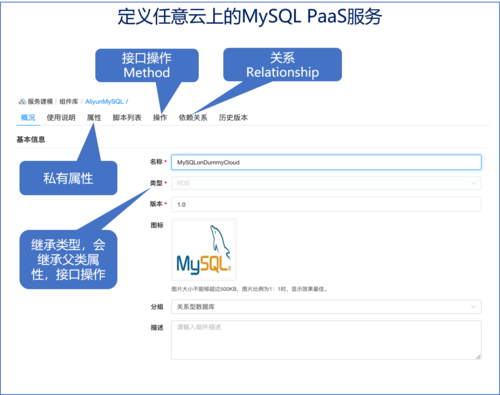Expand the 分组 关系型数据库 dropdown
500x395 pixels.
pyautogui.click(x=326, y=307)
